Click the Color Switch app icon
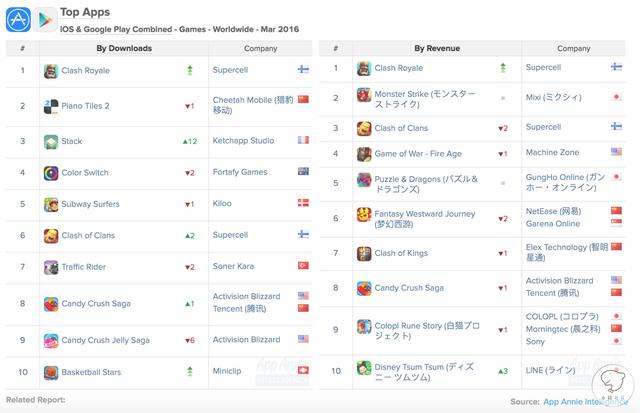The width and height of the screenshot is (640, 413). (x=51, y=173)
